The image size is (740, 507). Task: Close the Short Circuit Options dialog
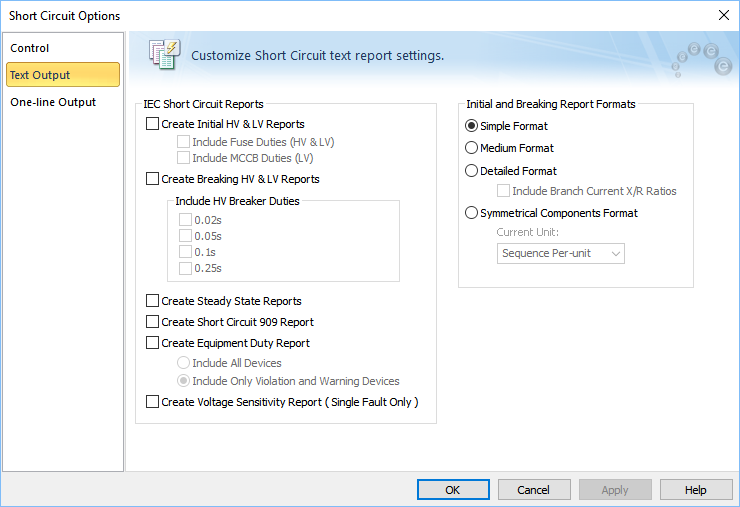(x=723, y=15)
